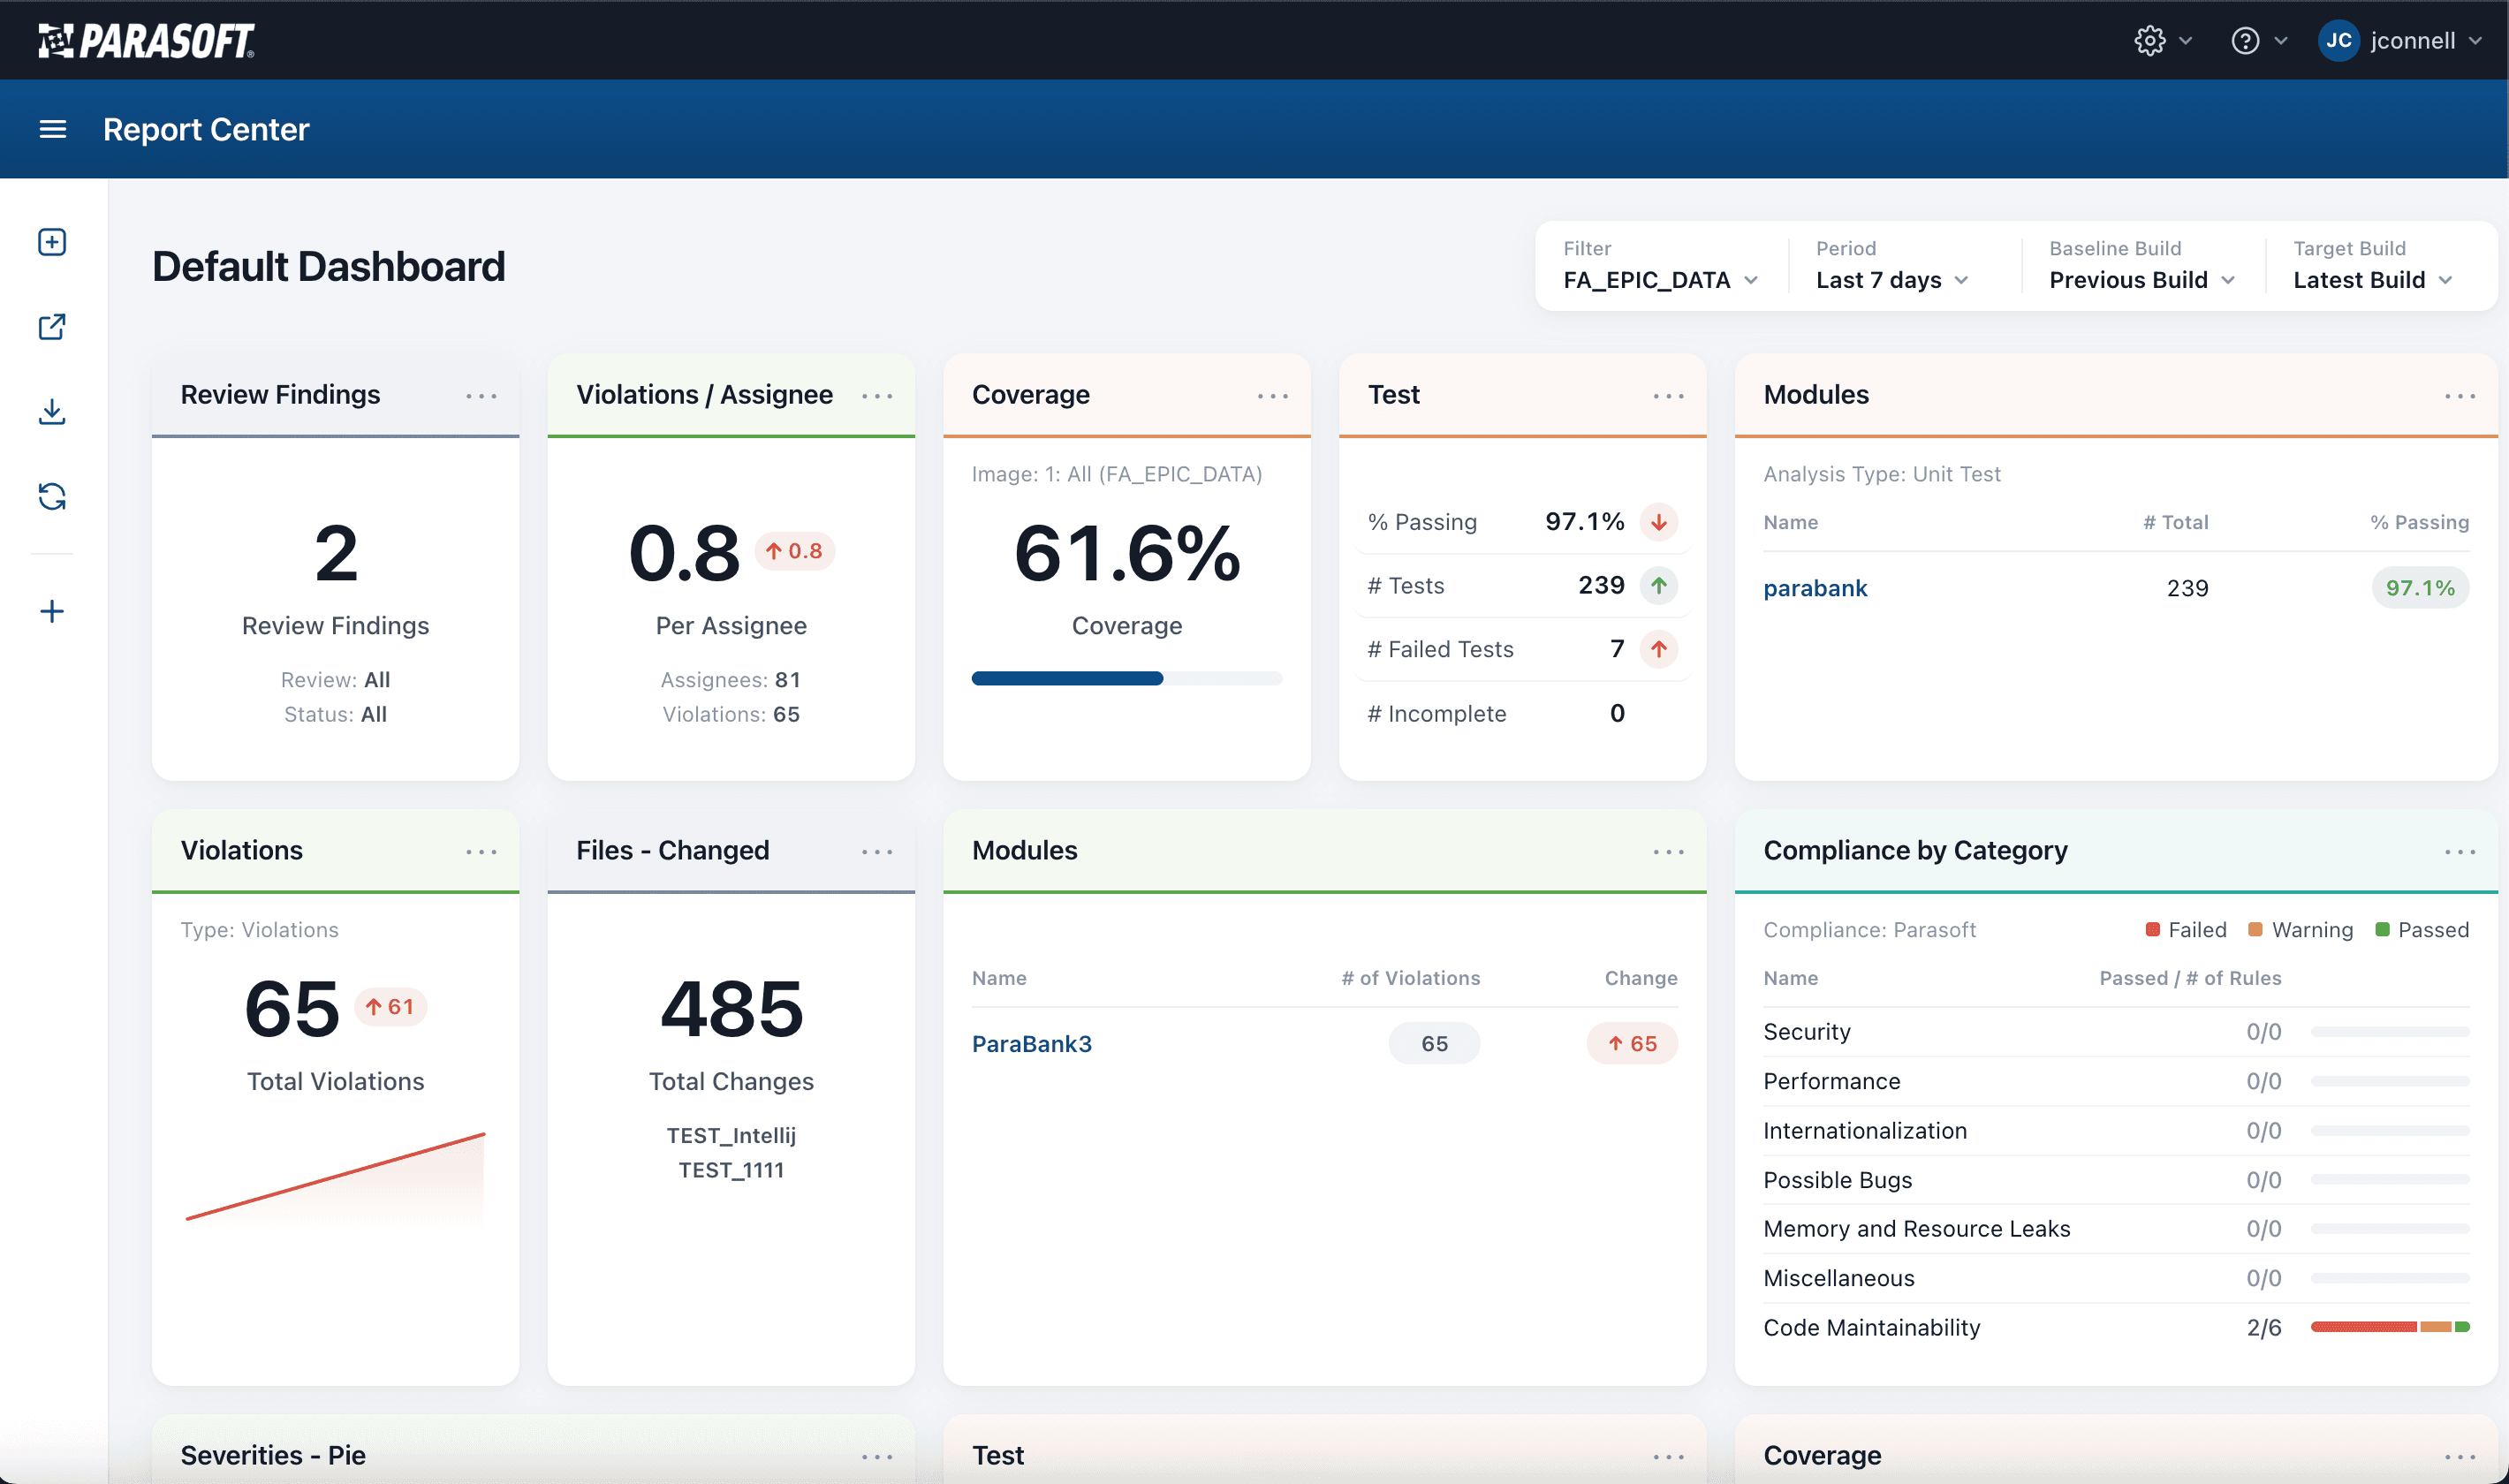Expand the jconnell user menu

(2426, 40)
